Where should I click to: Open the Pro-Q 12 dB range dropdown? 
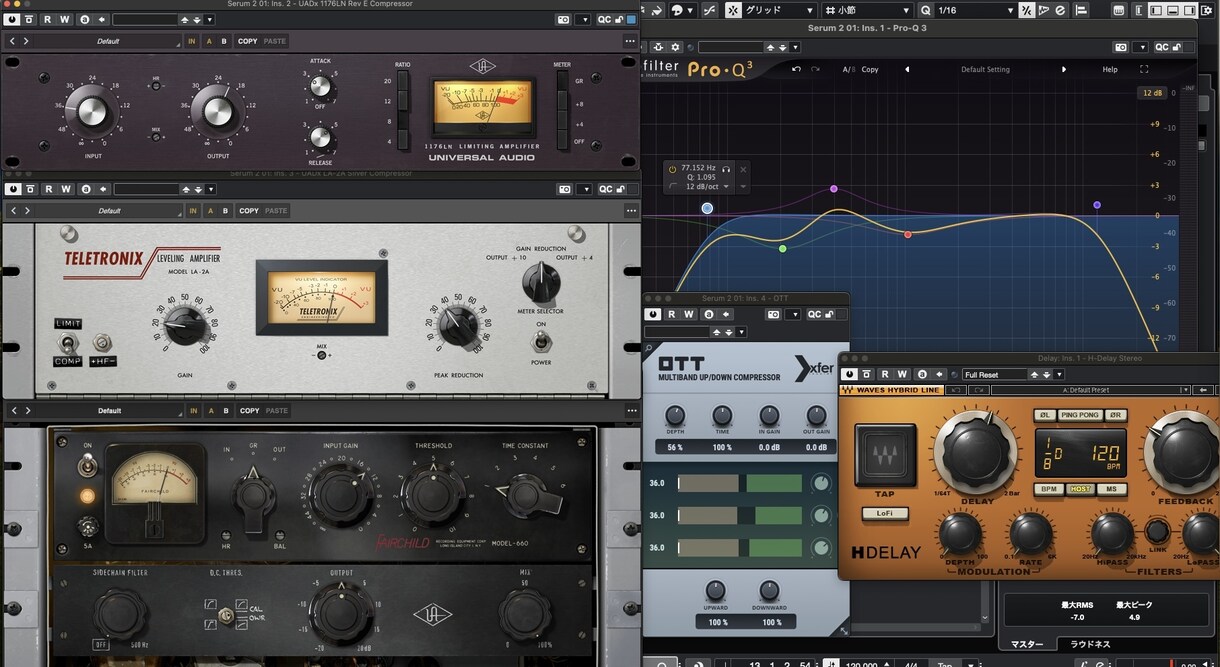pyautogui.click(x=1150, y=93)
